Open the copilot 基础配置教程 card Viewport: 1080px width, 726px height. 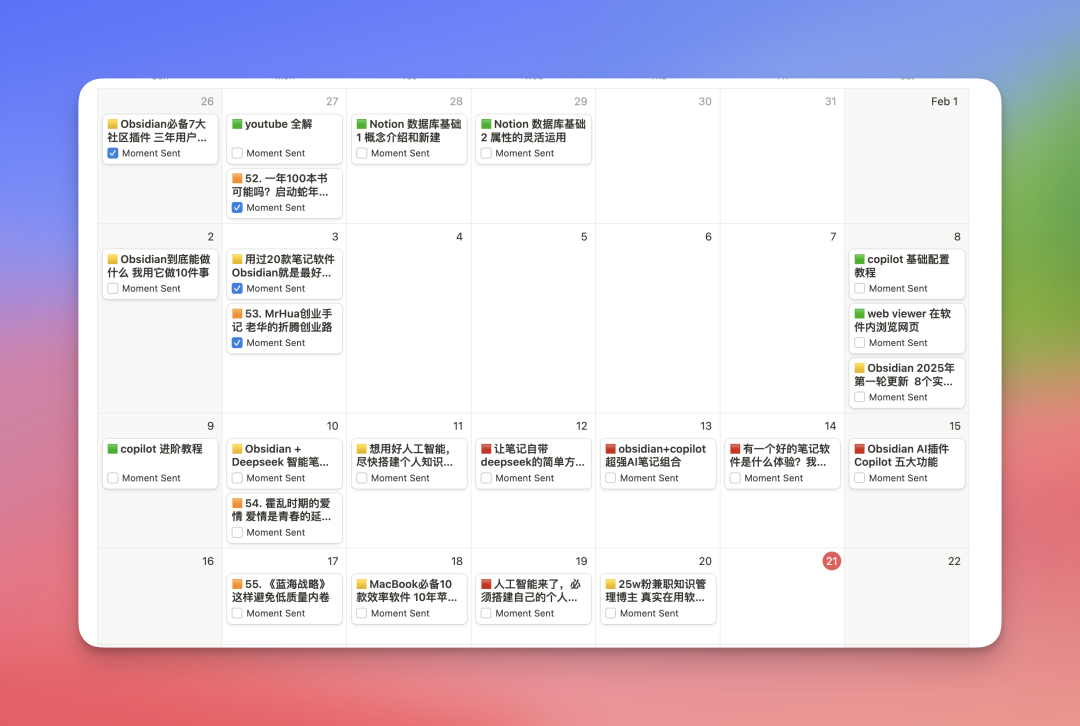point(908,266)
